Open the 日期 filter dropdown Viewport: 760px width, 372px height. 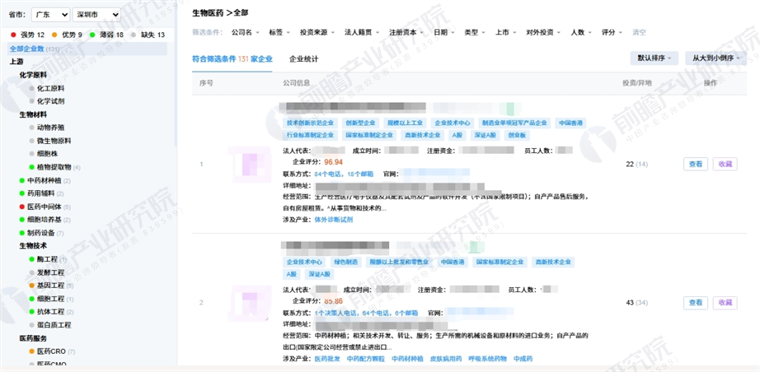click(x=443, y=32)
